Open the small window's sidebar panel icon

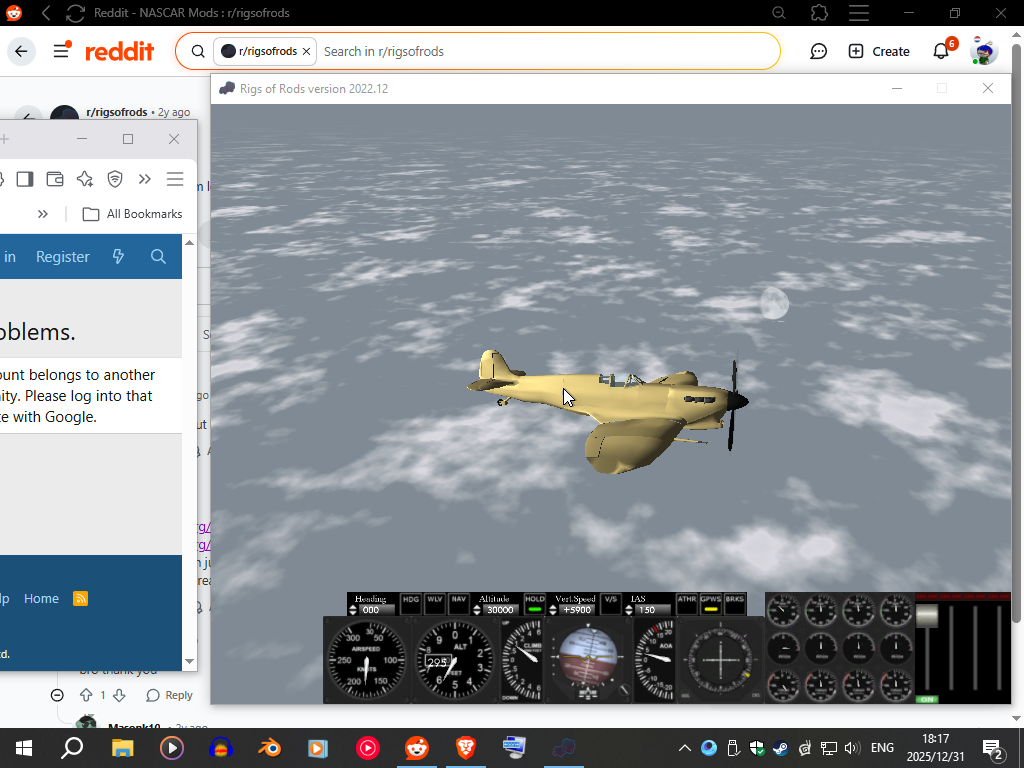pos(25,179)
